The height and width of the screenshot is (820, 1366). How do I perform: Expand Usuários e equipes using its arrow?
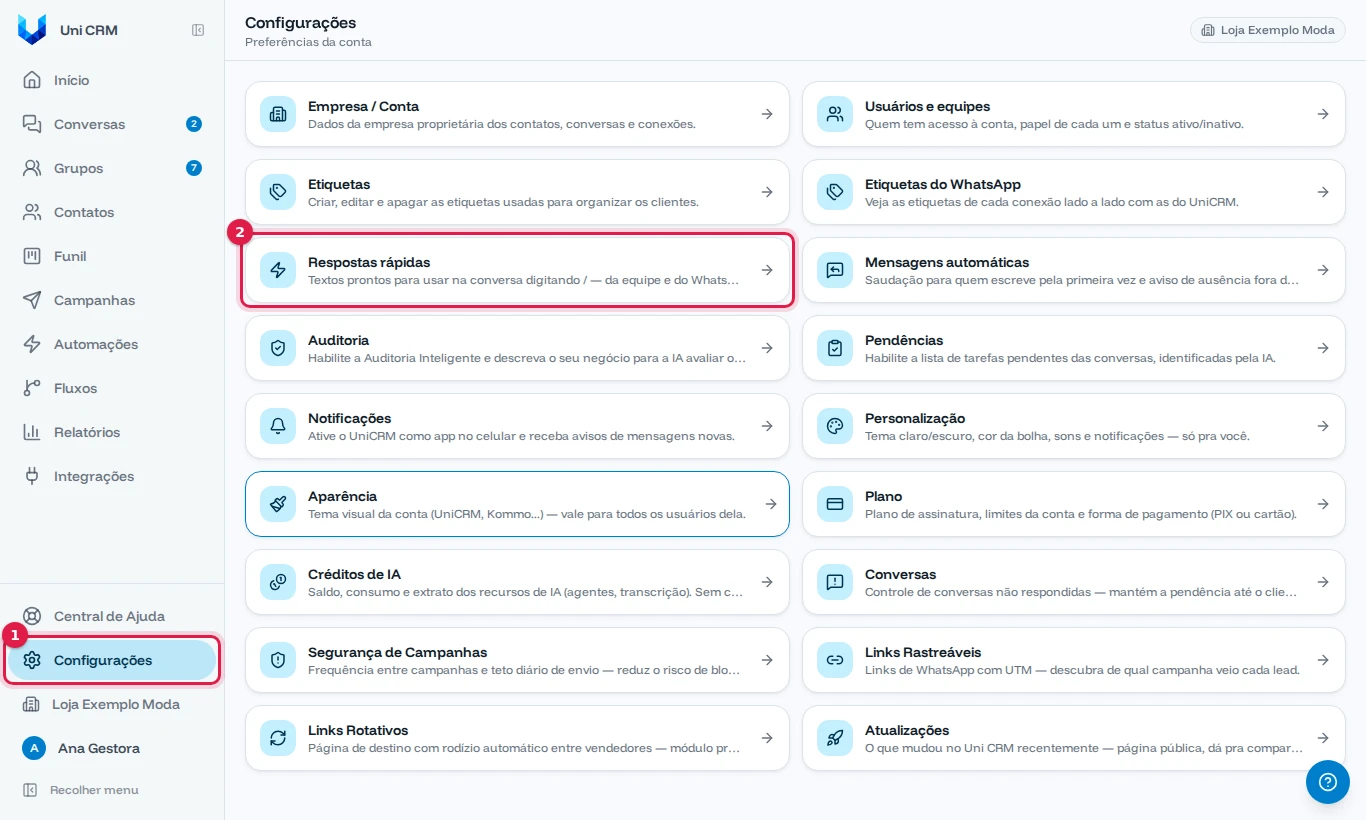[1323, 114]
